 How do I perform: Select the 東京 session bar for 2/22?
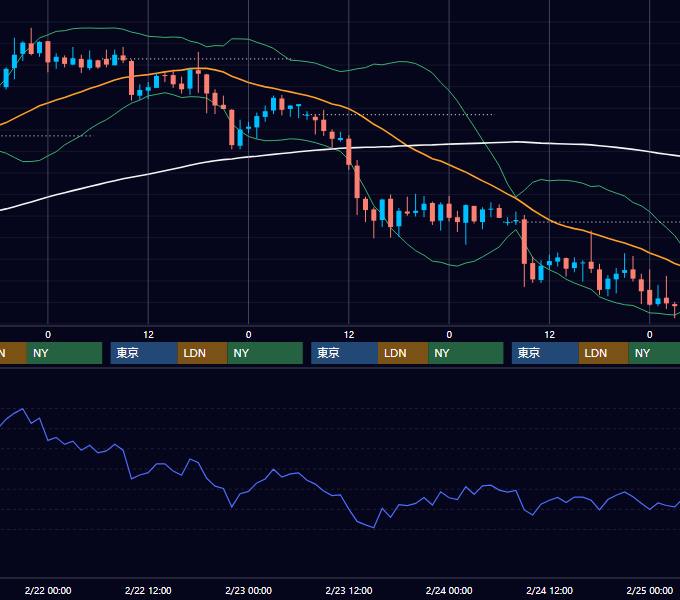[144, 353]
